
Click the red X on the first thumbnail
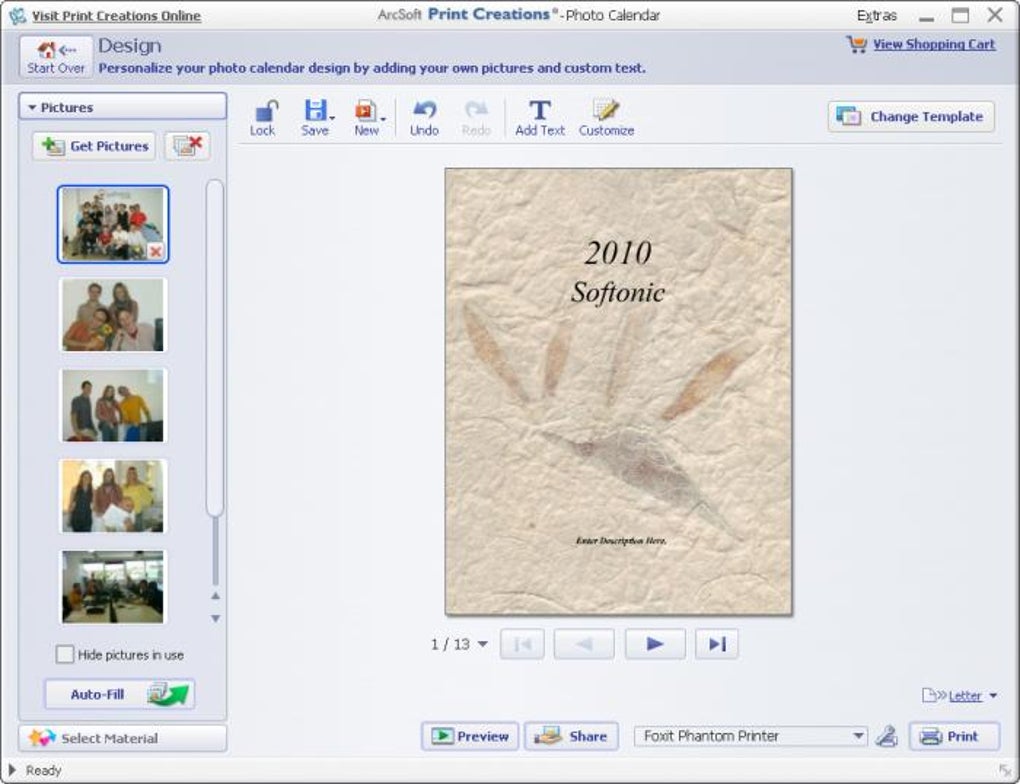[x=155, y=251]
